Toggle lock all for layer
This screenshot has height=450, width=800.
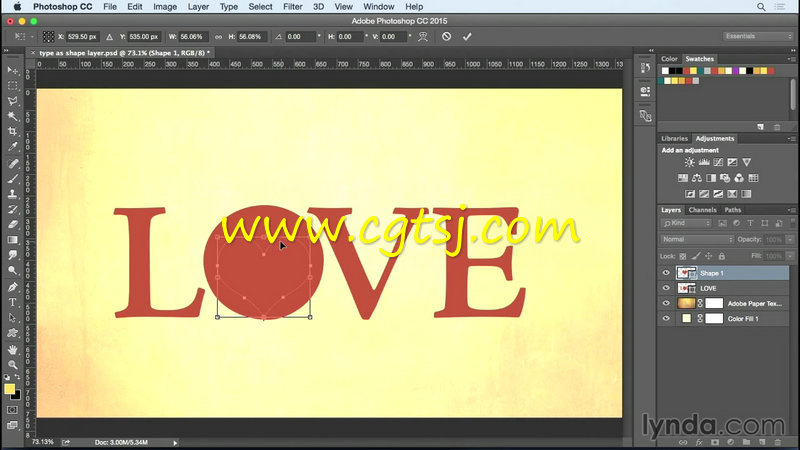(x=721, y=256)
